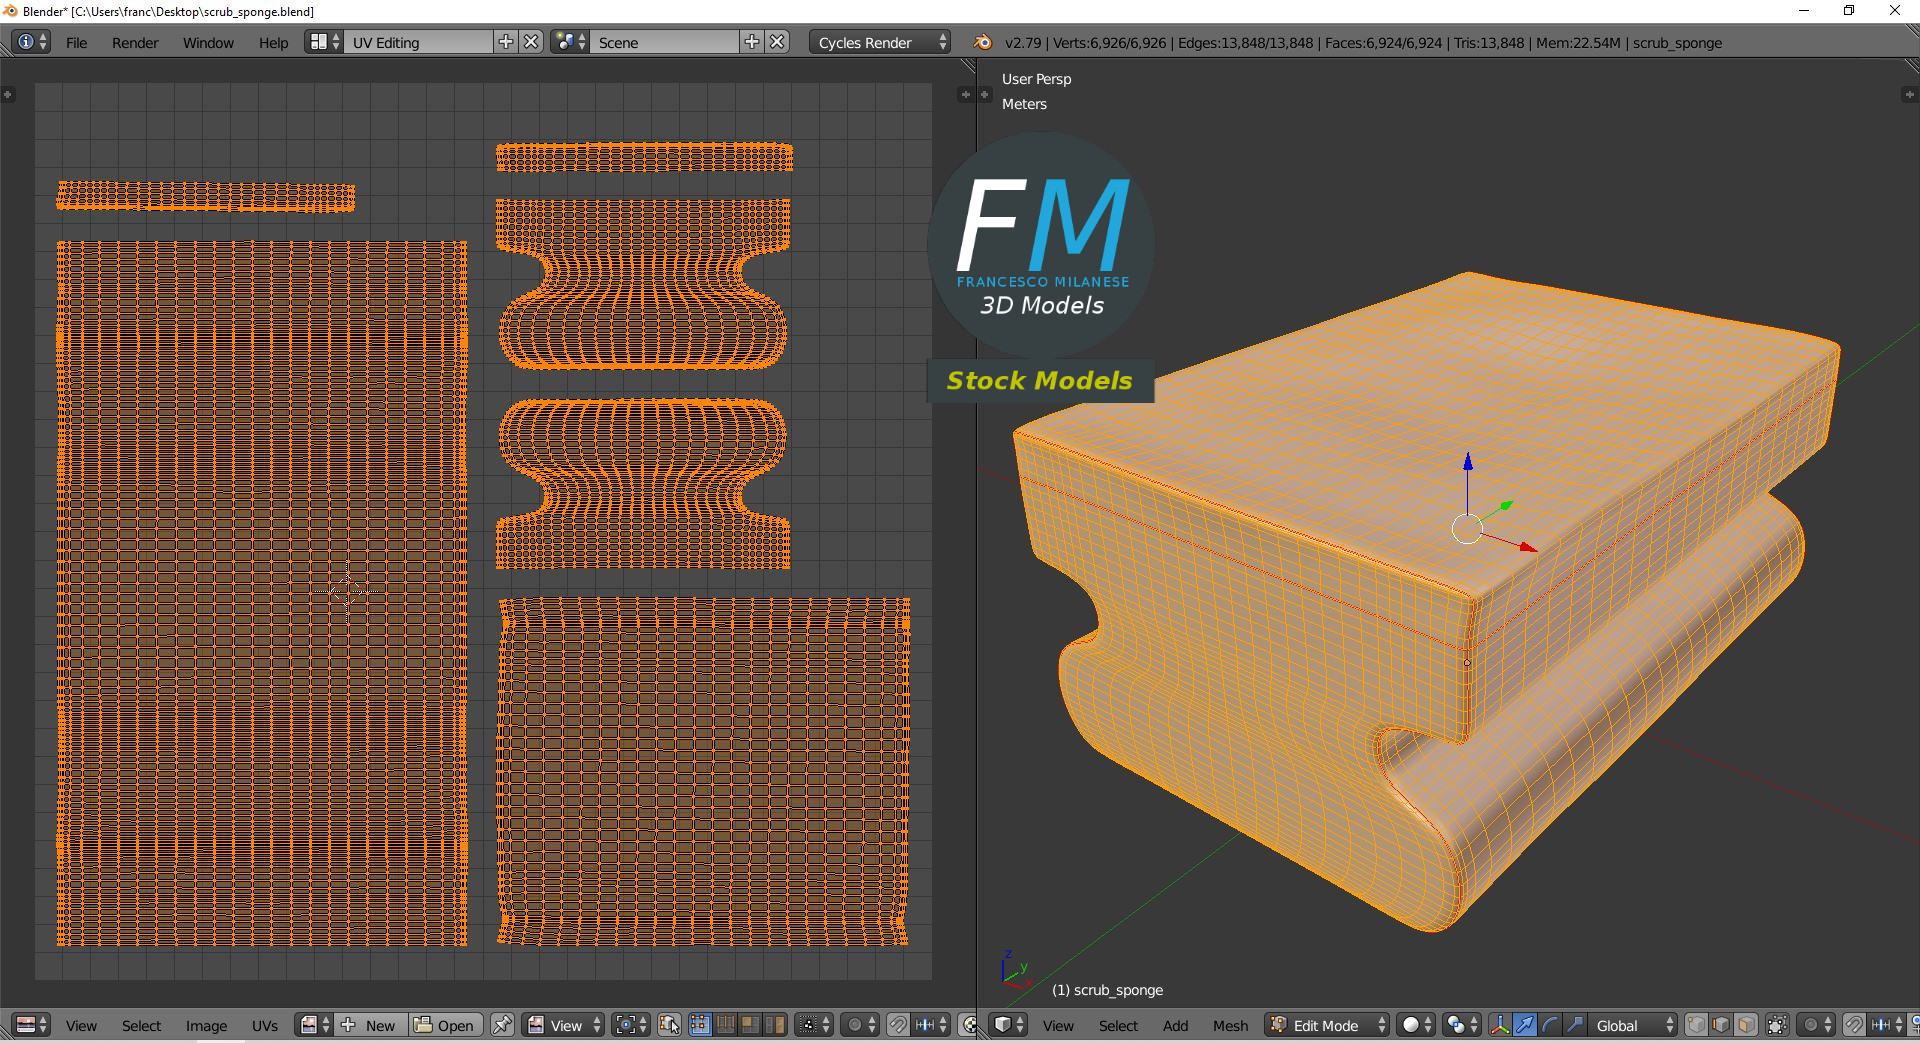Select the UV edge selection mode
This screenshot has height=1043, width=1920.
[x=725, y=1025]
